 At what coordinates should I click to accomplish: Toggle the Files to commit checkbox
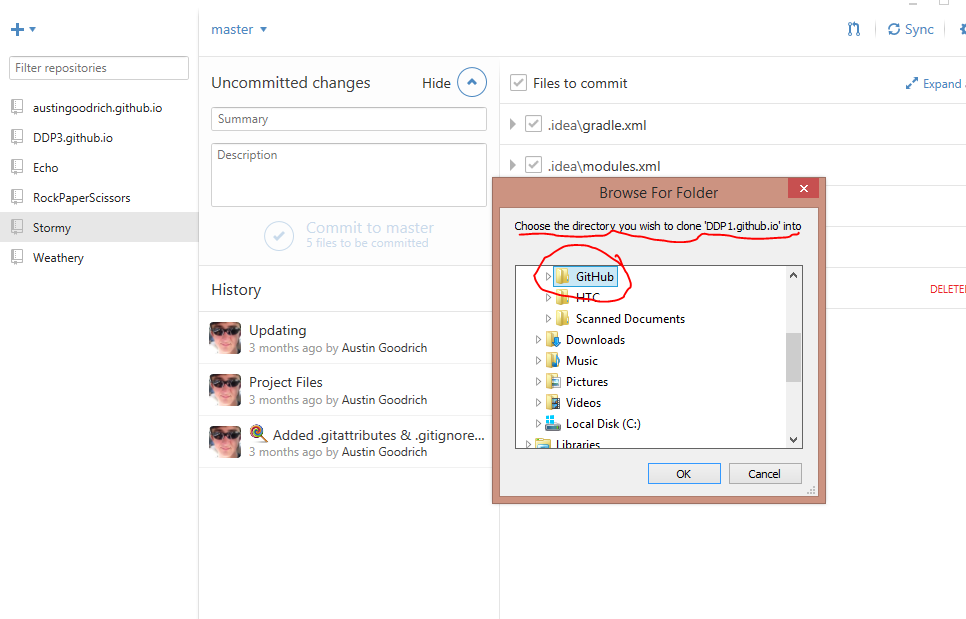click(518, 83)
